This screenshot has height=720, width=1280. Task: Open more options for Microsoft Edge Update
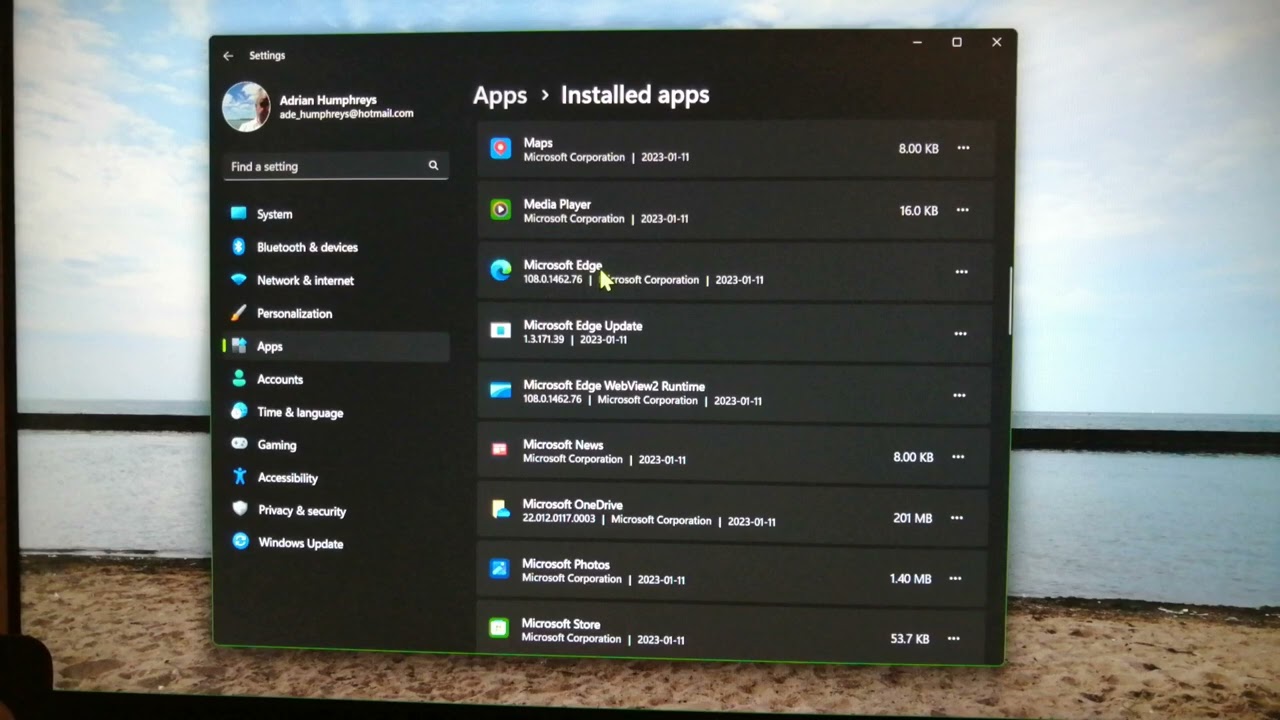(x=960, y=334)
